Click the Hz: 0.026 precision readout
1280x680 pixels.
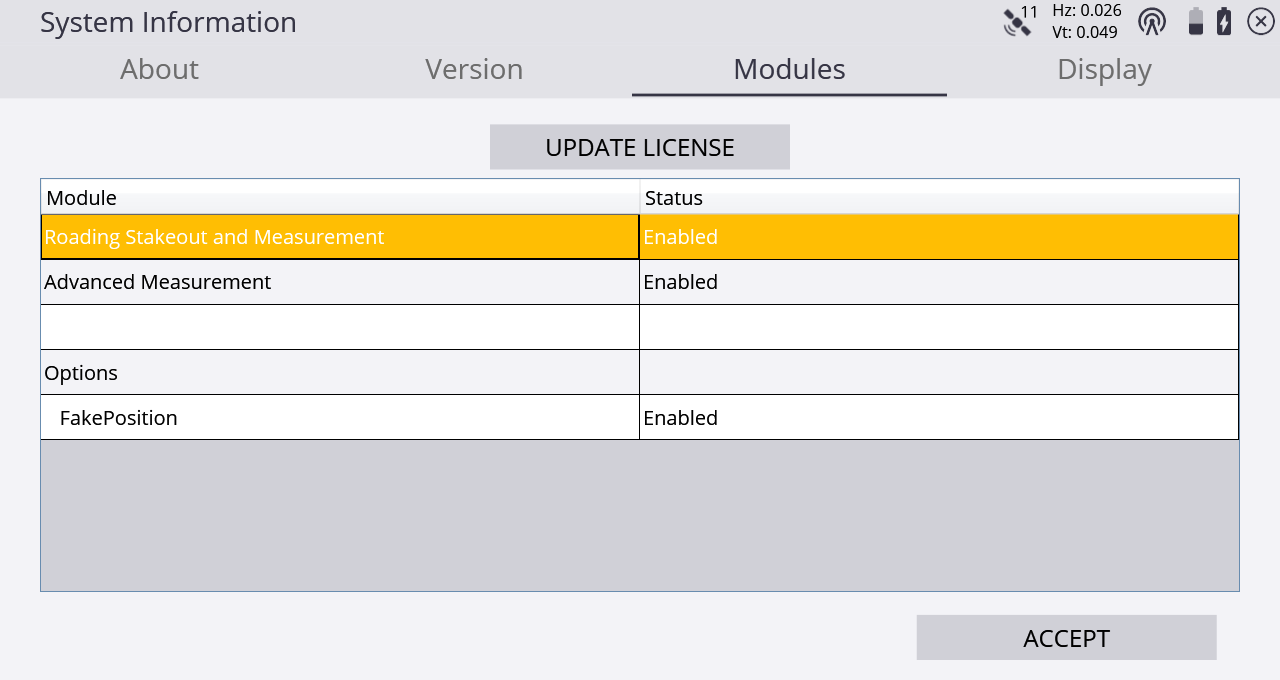[1087, 10]
